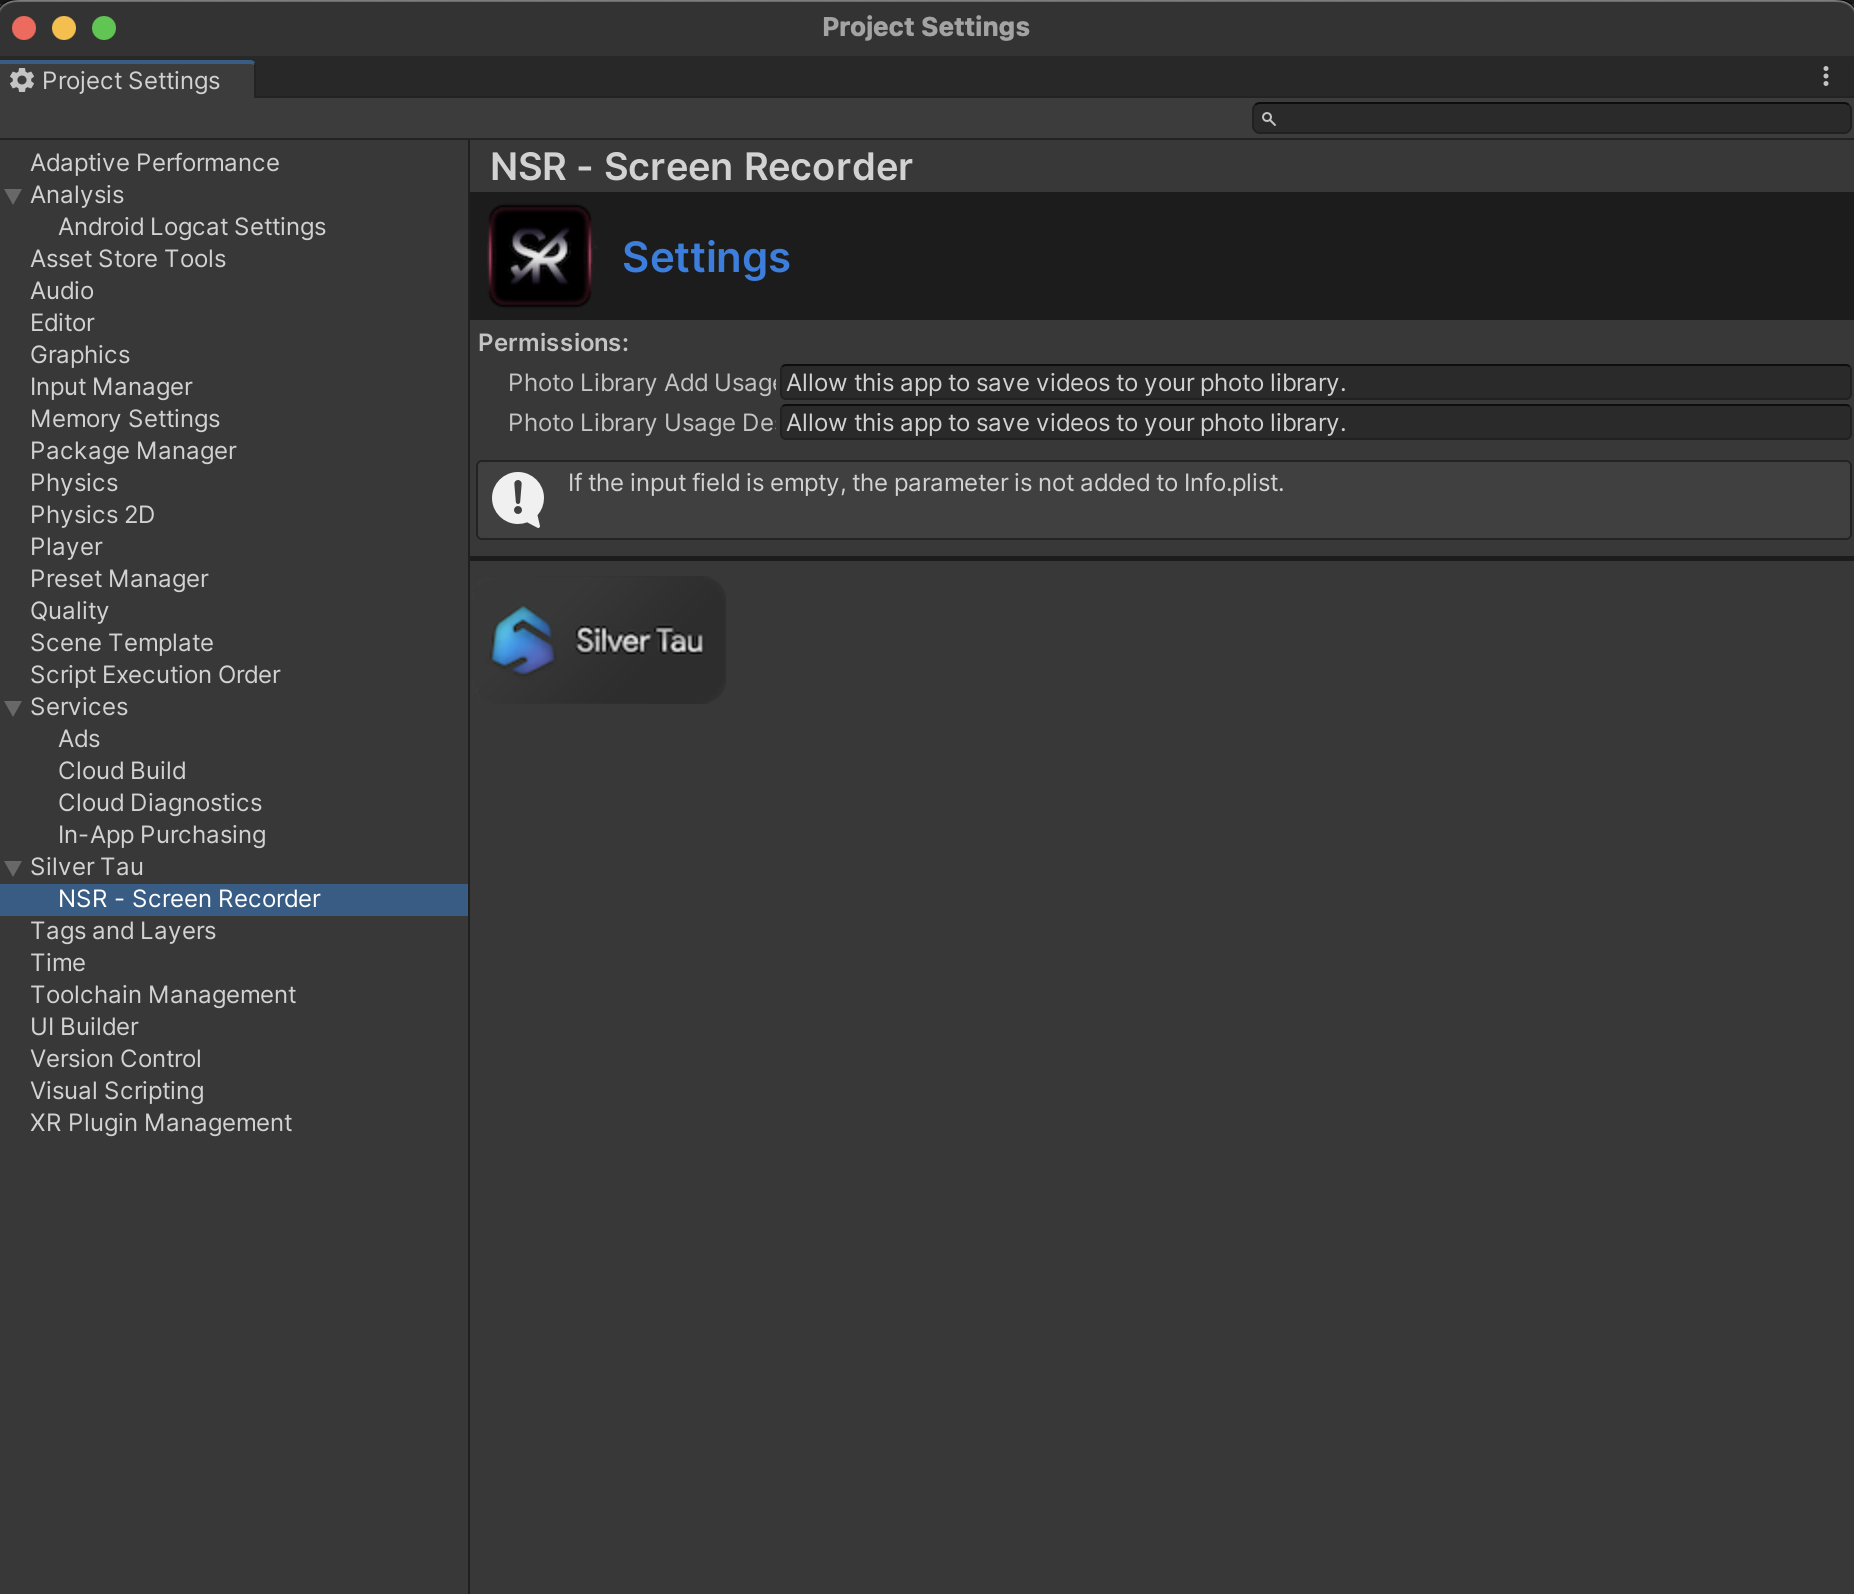Open Ads service settings
Image resolution: width=1854 pixels, height=1594 pixels.
79,739
